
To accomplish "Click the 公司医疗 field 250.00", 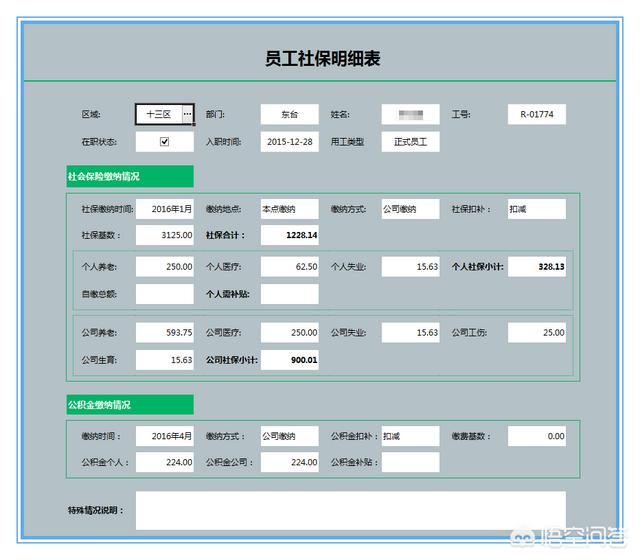I will [x=290, y=333].
